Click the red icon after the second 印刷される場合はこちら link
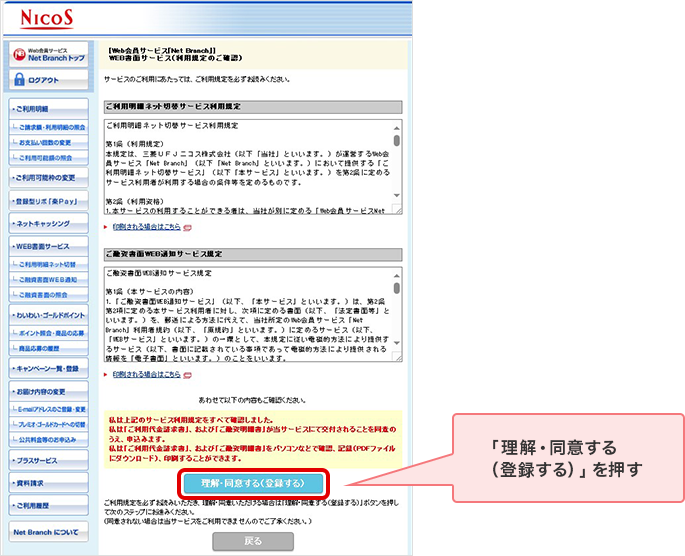The width and height of the screenshot is (685, 556). pos(187,375)
